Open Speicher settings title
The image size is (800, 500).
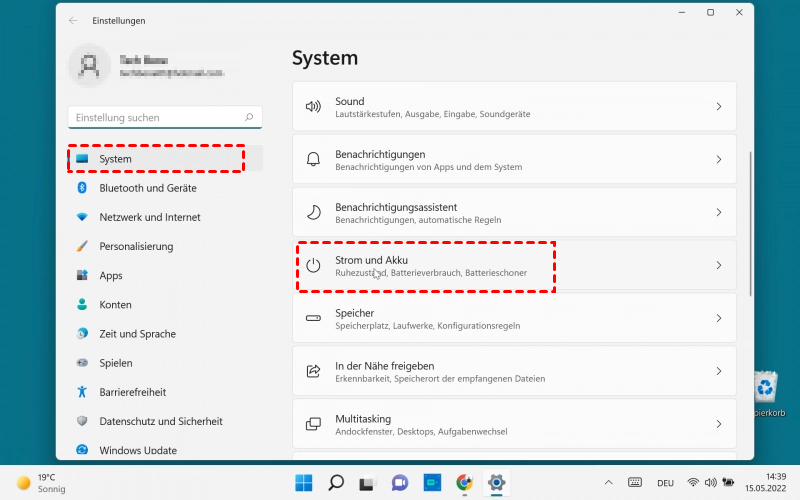tap(355, 313)
